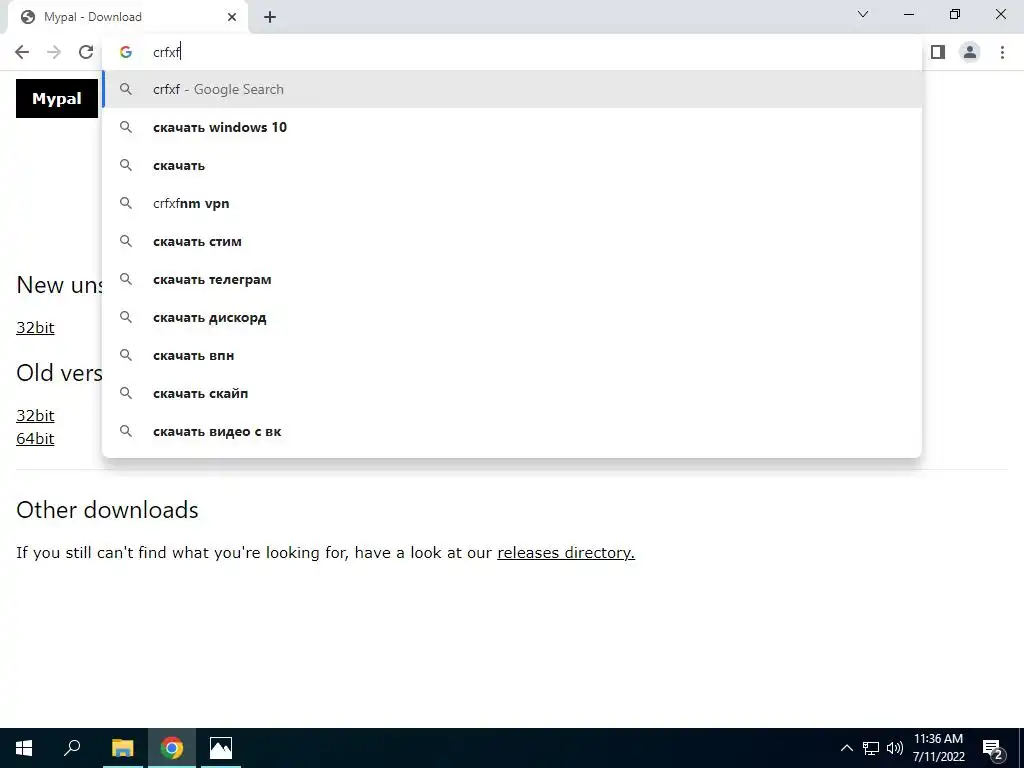
Task: Select the 'скачать телеграм' suggestion
Action: click(x=512, y=280)
